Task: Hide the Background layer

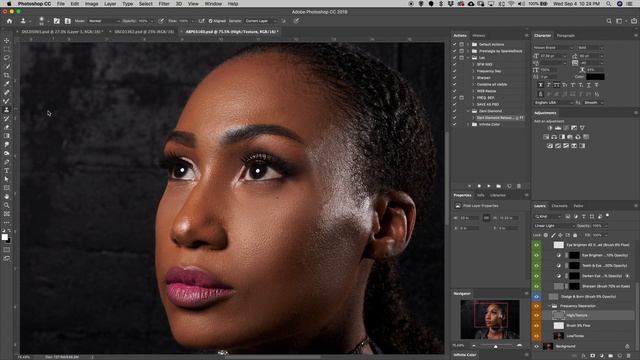Action: [x=536, y=346]
